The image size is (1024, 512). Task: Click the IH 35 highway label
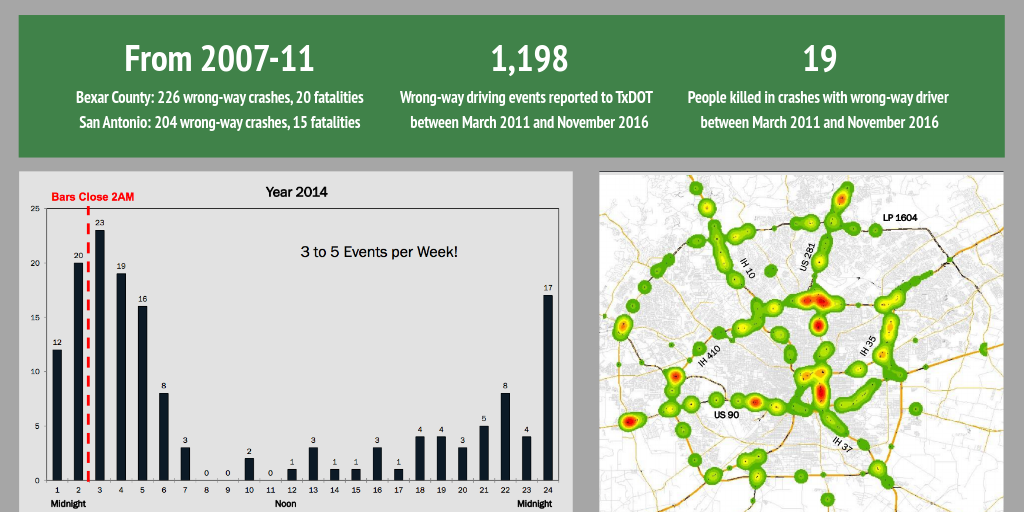[869, 347]
